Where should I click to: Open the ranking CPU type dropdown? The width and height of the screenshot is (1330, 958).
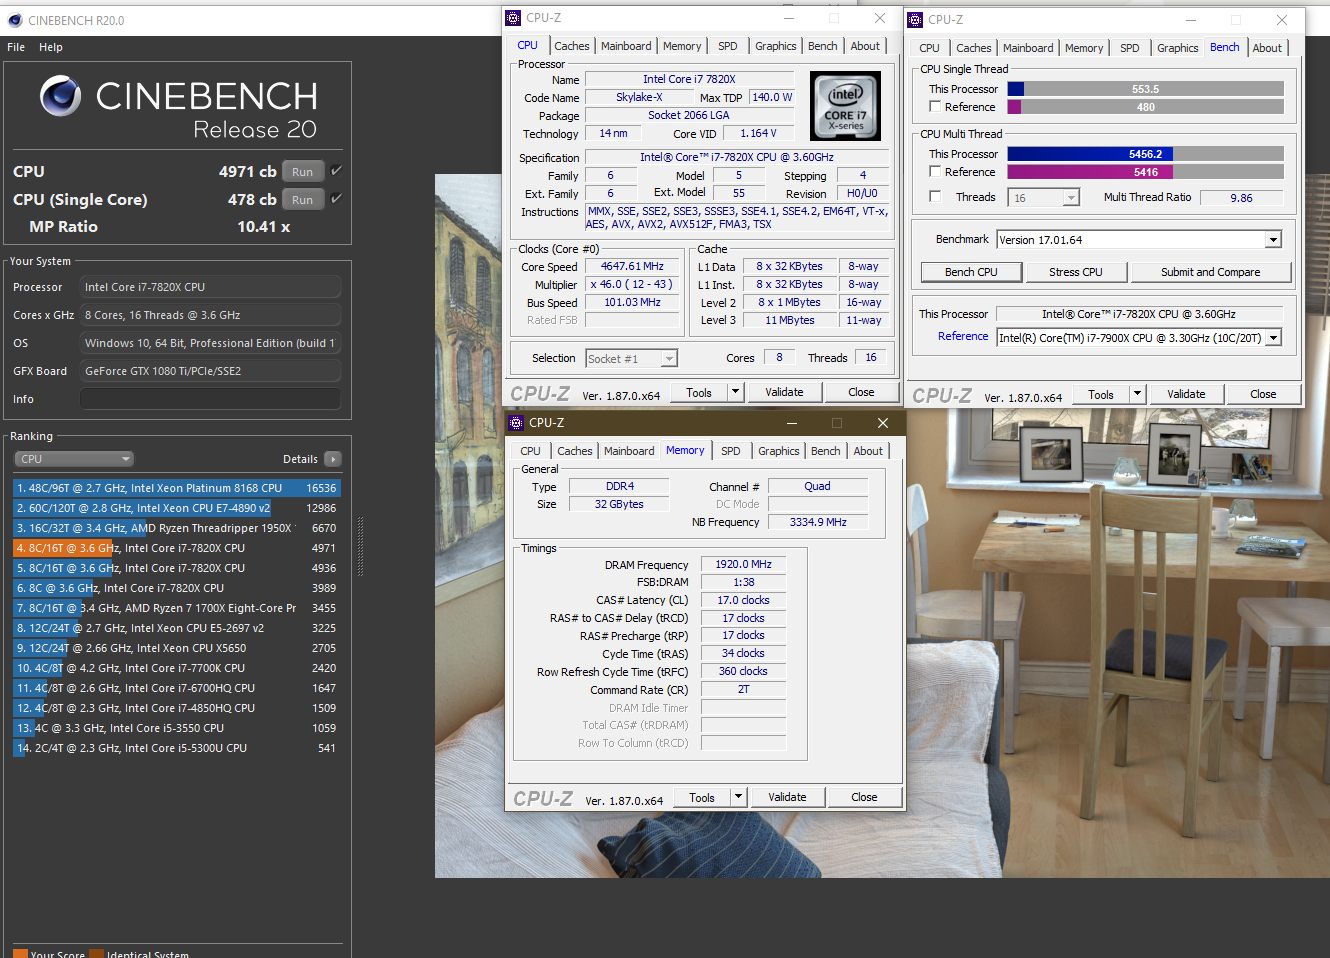pos(75,459)
